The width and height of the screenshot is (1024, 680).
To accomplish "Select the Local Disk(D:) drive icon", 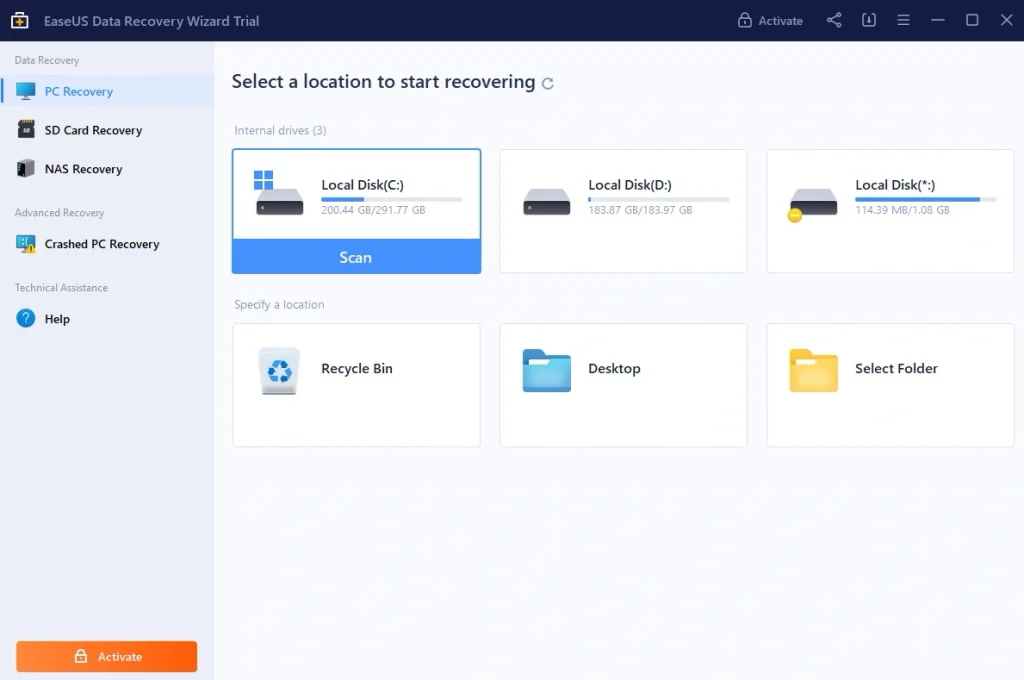I will click(x=547, y=201).
